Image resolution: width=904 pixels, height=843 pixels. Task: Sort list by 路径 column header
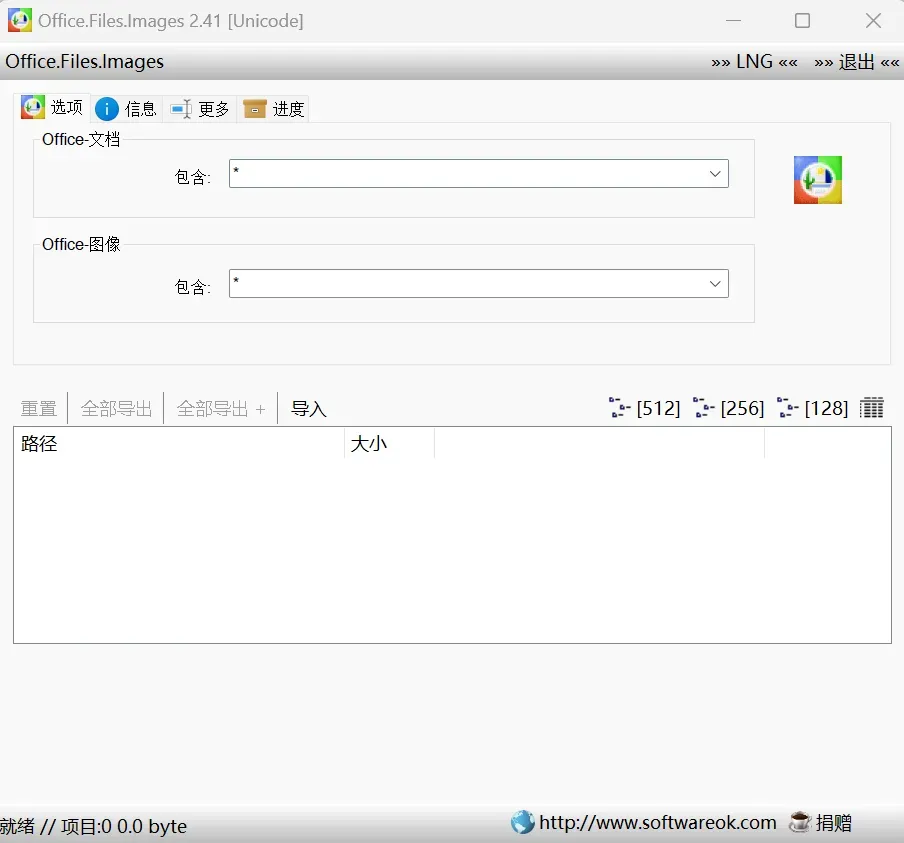178,444
